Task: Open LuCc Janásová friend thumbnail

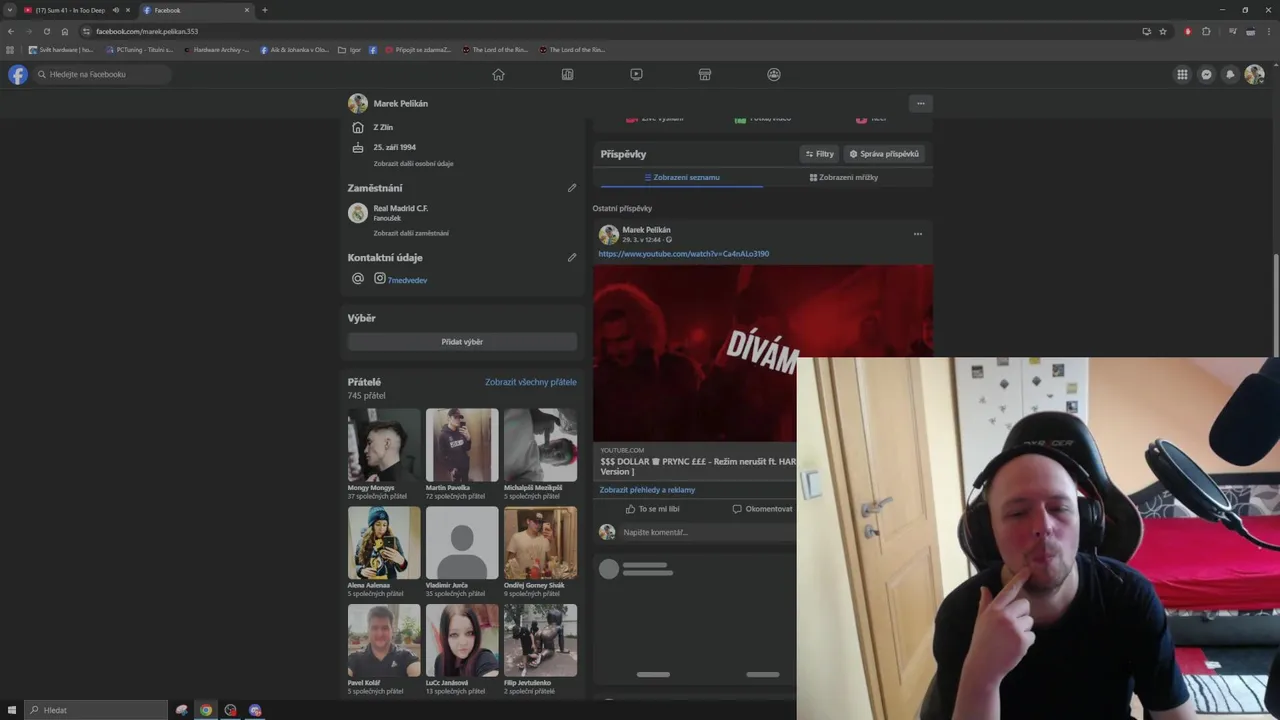Action: click(462, 640)
